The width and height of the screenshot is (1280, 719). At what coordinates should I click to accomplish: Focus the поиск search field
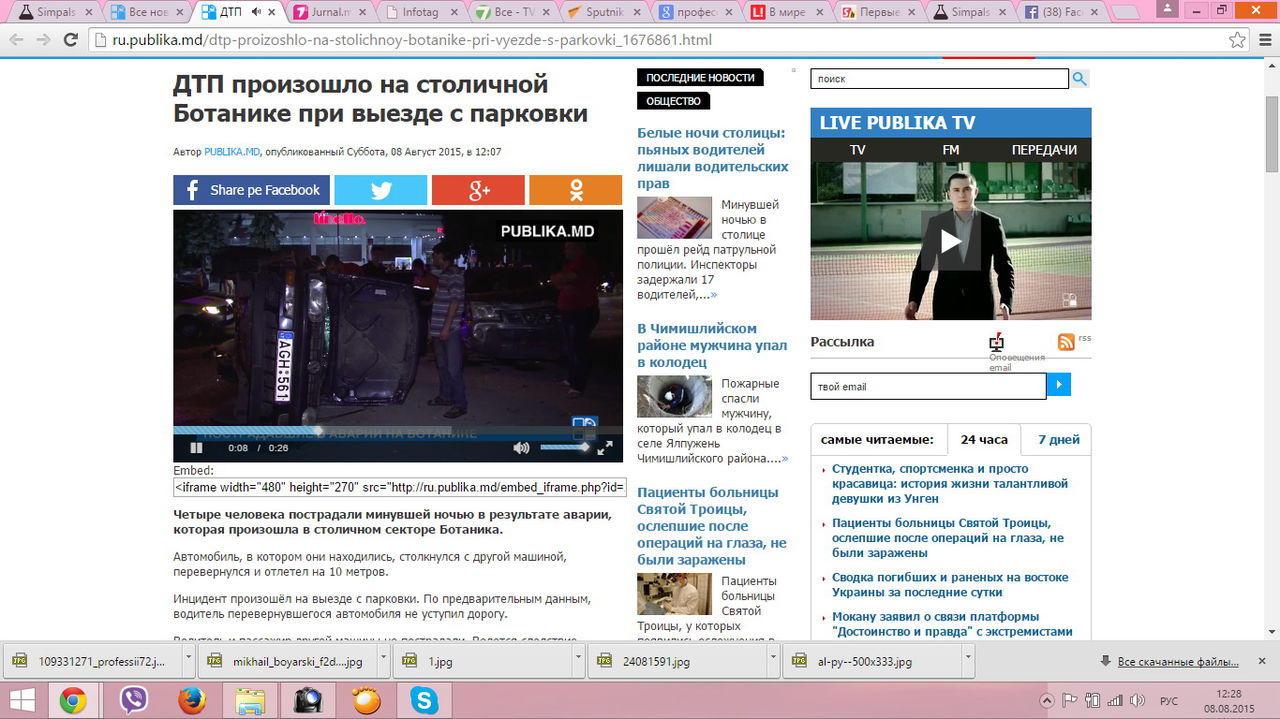(x=939, y=79)
